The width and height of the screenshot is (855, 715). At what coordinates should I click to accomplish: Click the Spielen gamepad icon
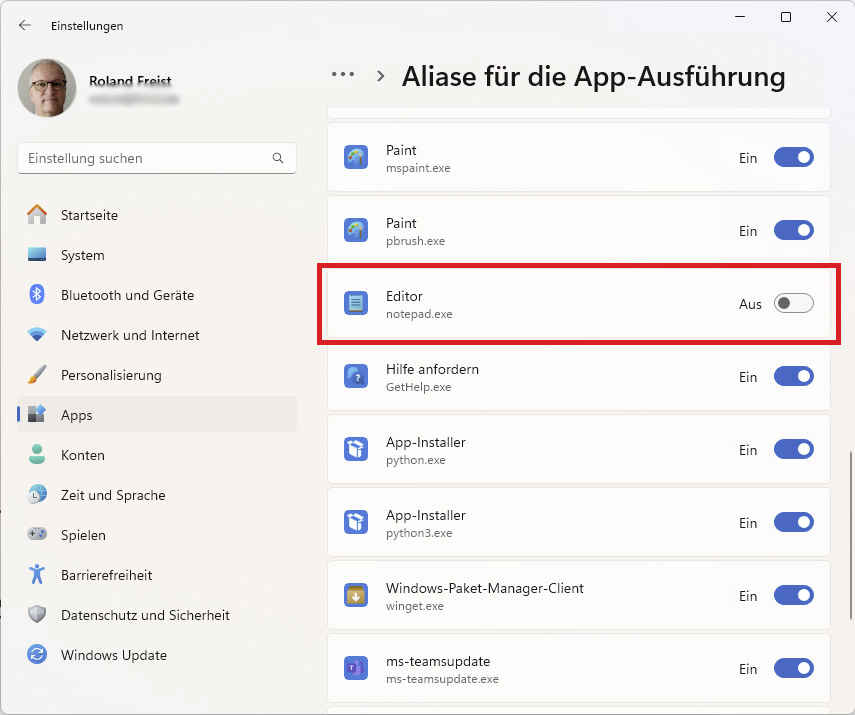(x=37, y=534)
